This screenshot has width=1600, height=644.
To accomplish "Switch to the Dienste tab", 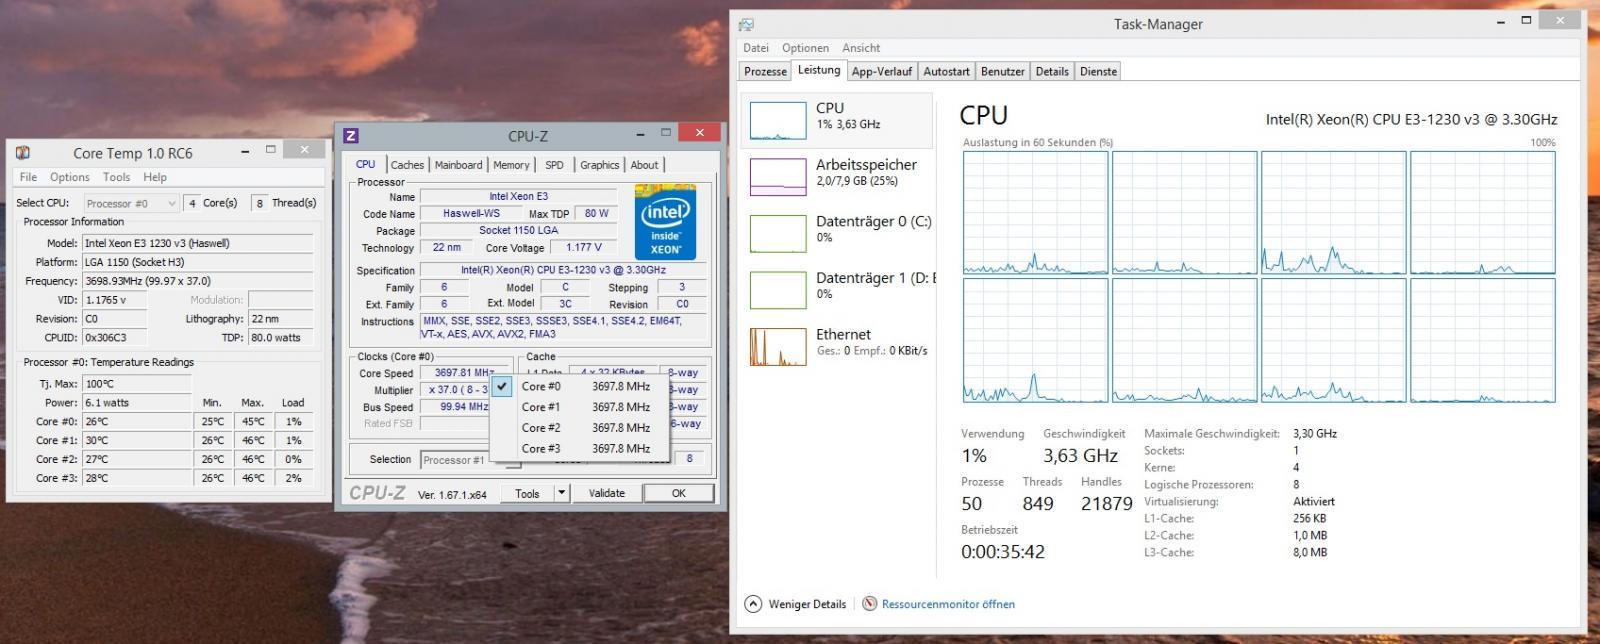I will tap(1098, 72).
